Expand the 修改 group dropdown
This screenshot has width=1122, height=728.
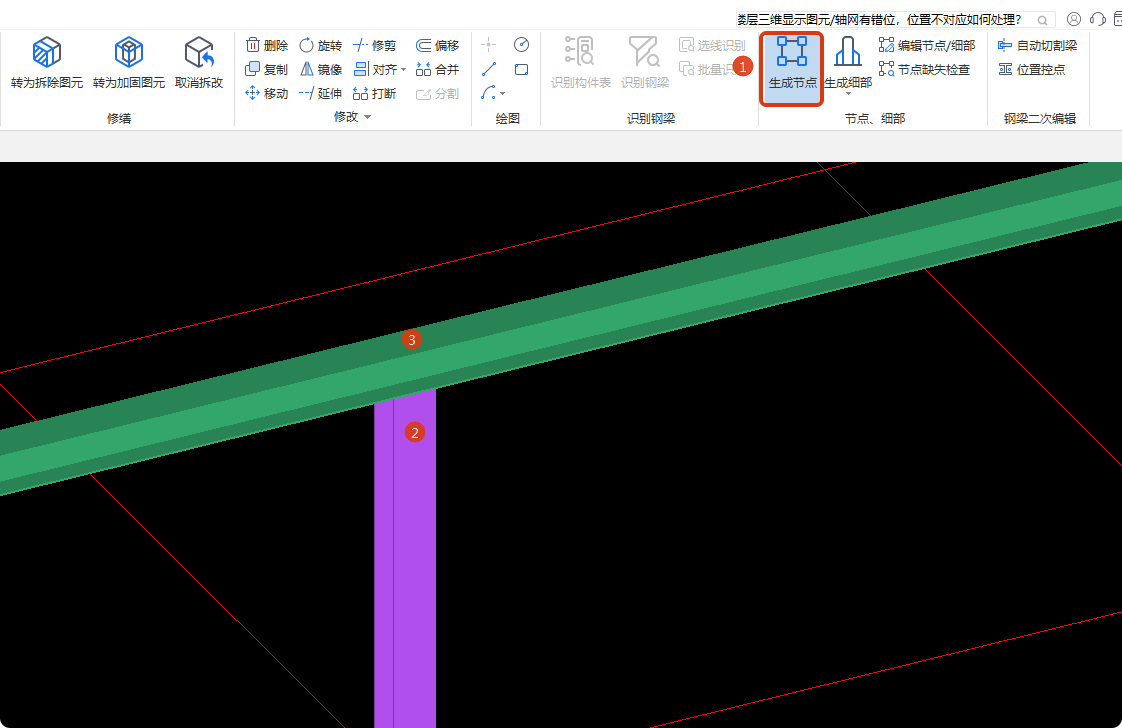[x=368, y=117]
